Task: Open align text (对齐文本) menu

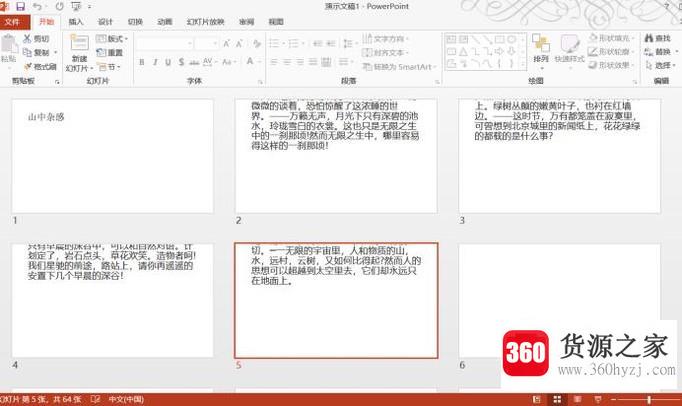Action: (385, 53)
